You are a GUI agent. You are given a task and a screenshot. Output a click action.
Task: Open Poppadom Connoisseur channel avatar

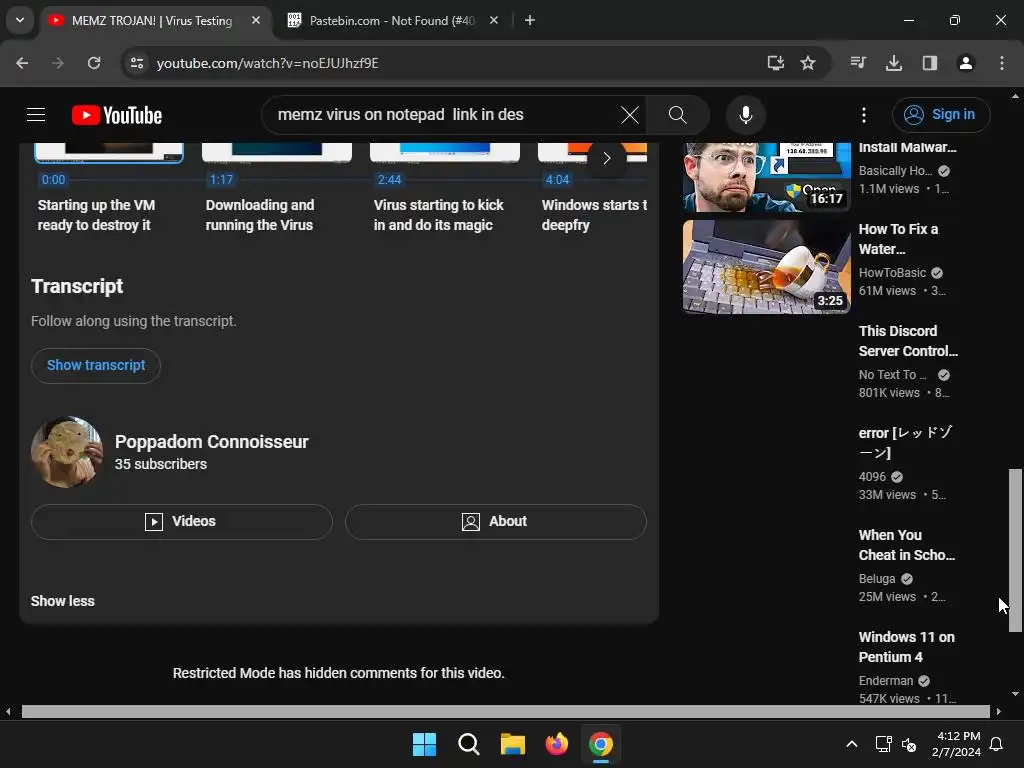pyautogui.click(x=67, y=452)
